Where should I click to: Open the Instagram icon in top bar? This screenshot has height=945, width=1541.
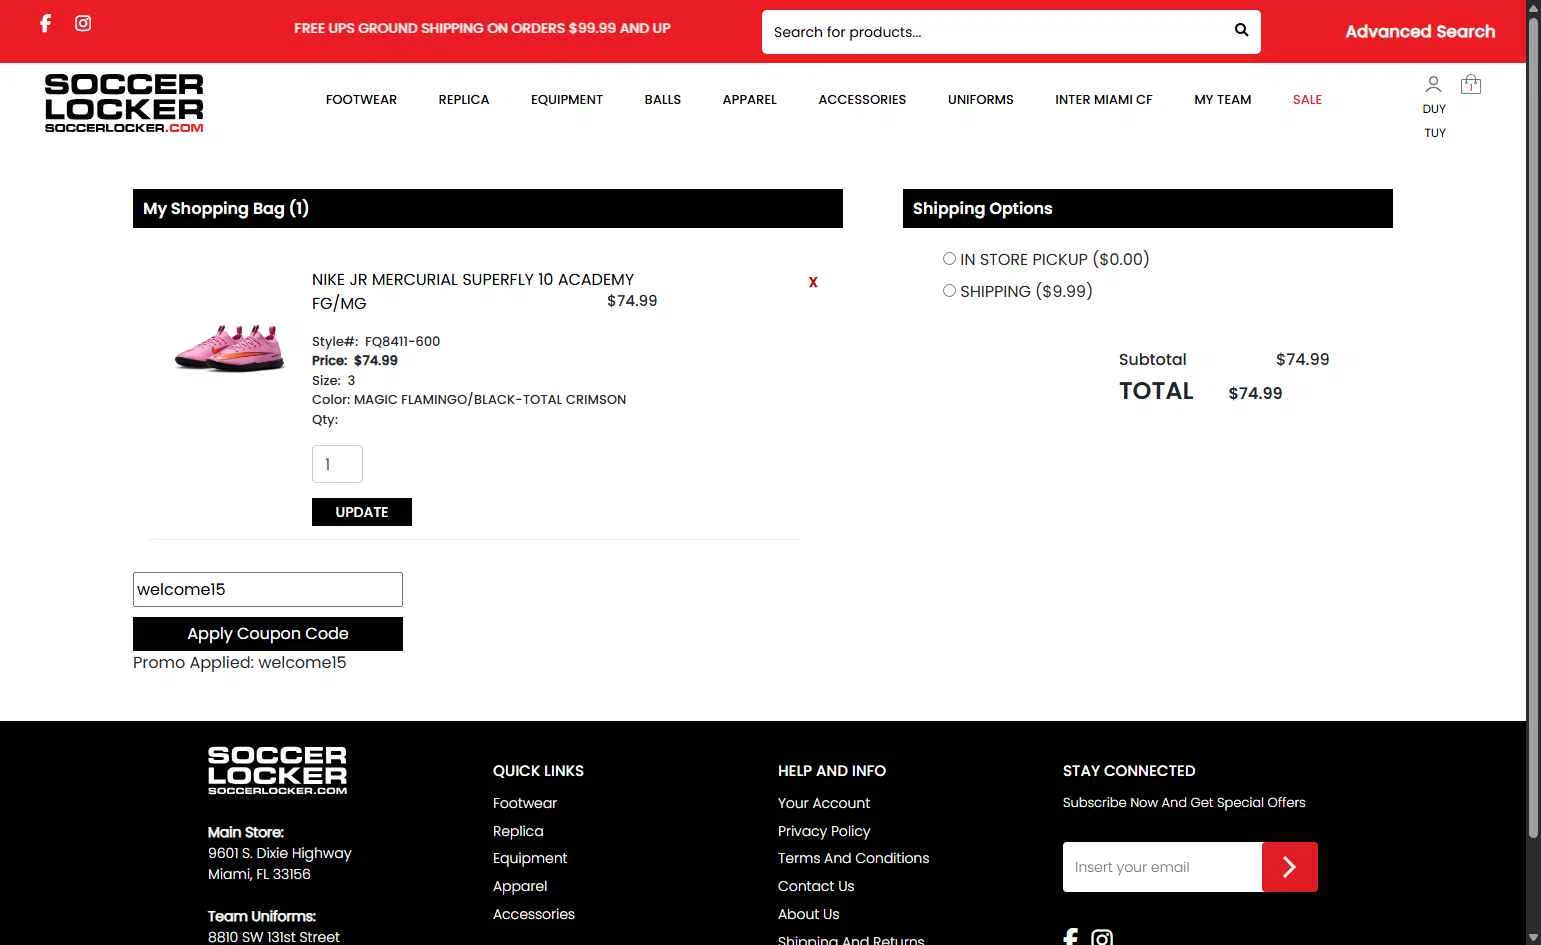coord(83,23)
